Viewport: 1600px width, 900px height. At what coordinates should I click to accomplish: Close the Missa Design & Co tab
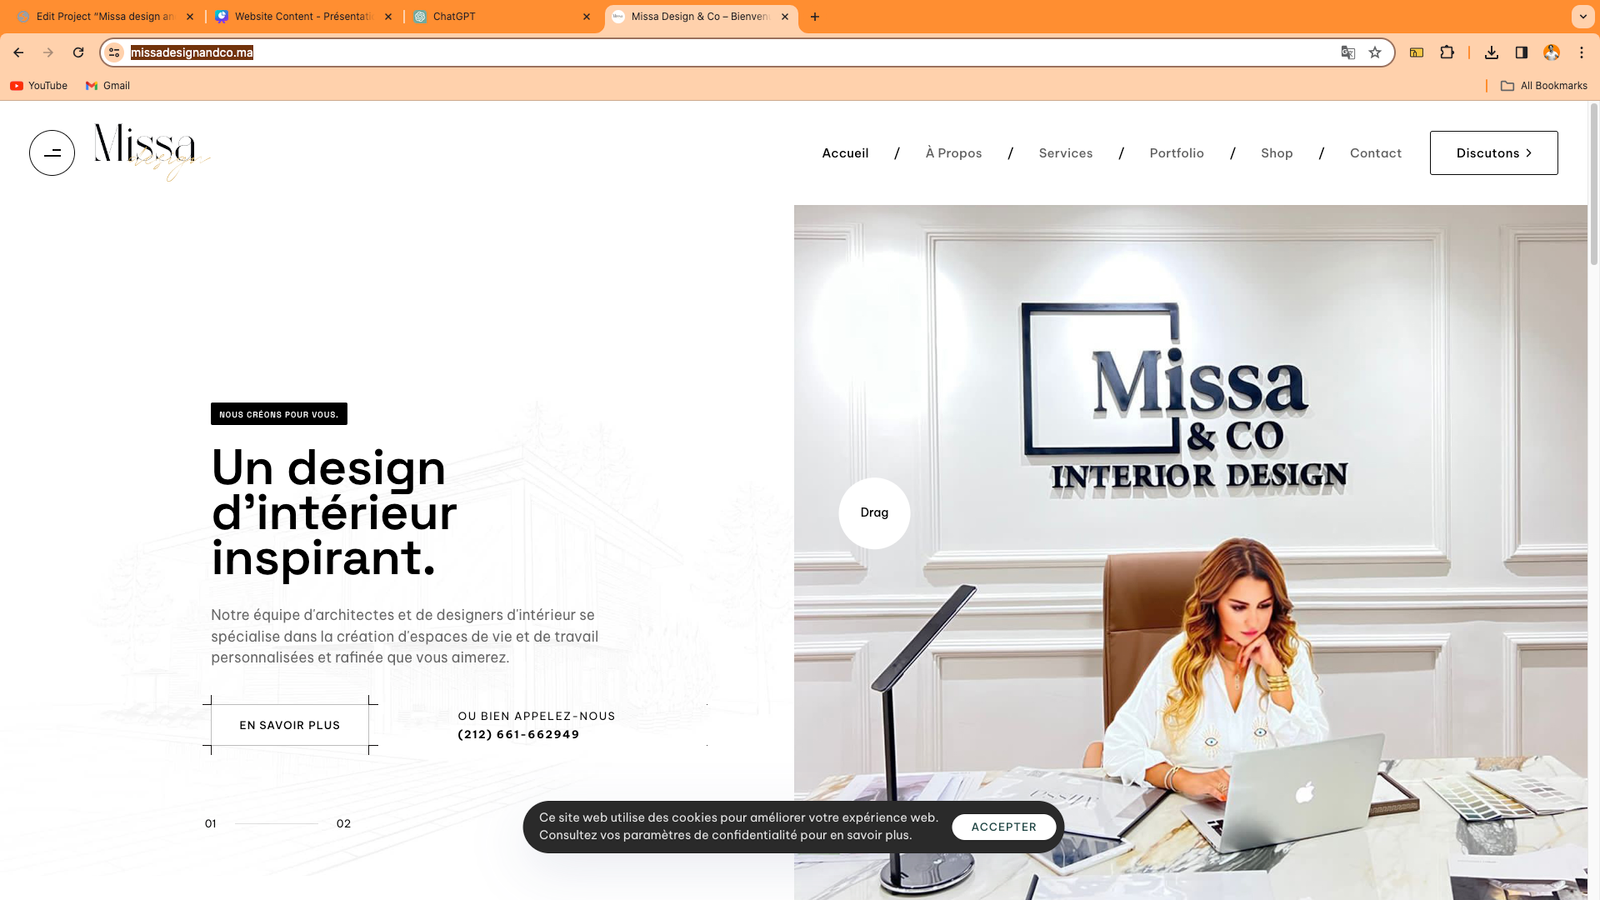(x=785, y=17)
